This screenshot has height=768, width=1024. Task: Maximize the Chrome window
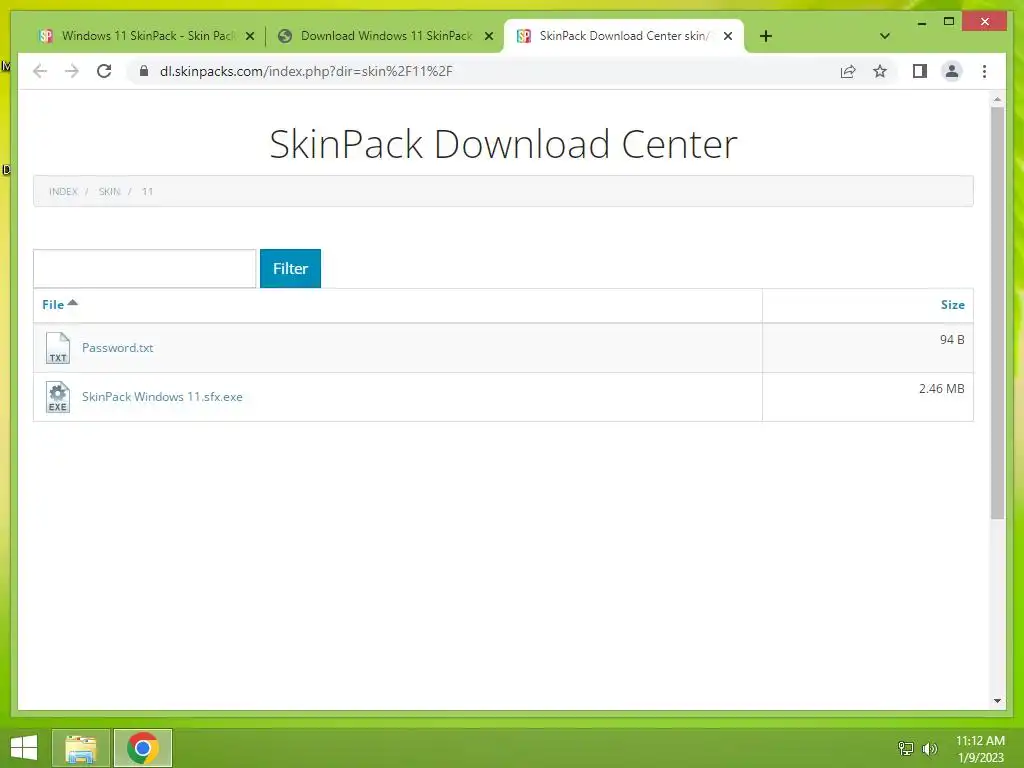(x=949, y=22)
